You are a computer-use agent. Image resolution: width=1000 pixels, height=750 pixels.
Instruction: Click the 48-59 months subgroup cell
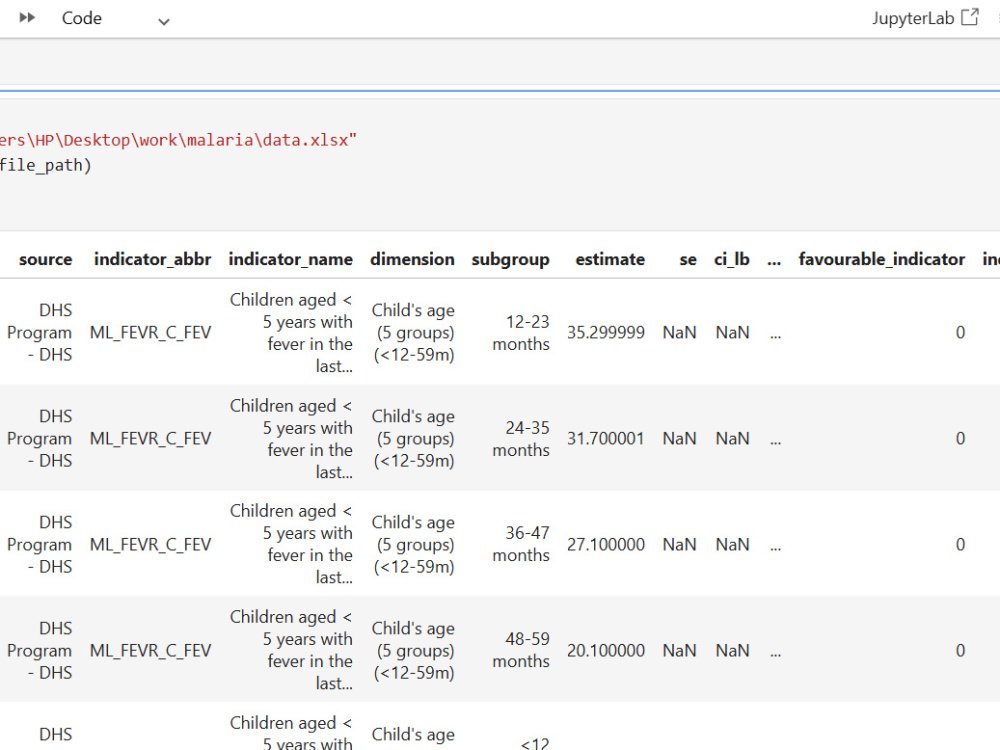coord(521,650)
